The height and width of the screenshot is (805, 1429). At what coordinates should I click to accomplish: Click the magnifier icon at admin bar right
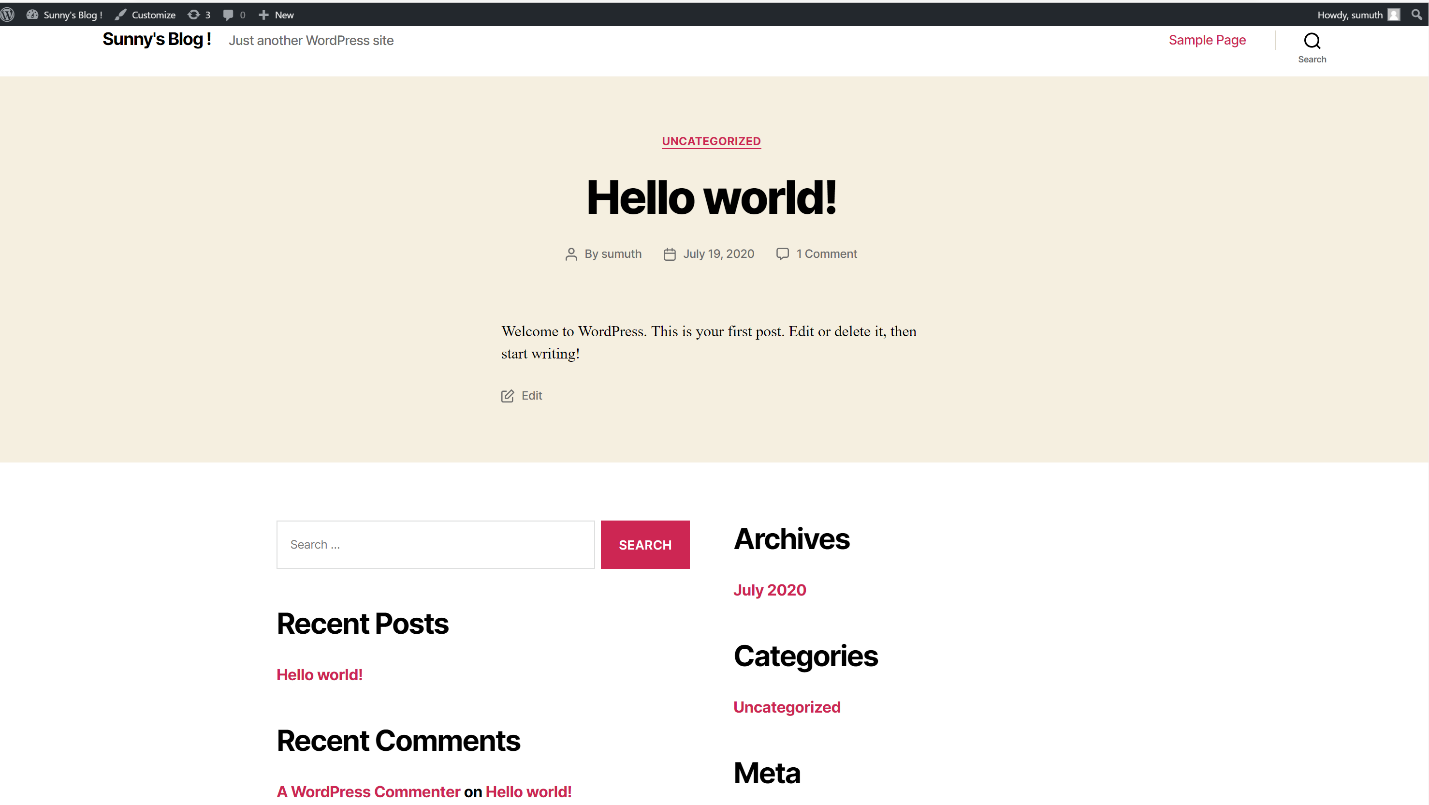pyautogui.click(x=1417, y=13)
